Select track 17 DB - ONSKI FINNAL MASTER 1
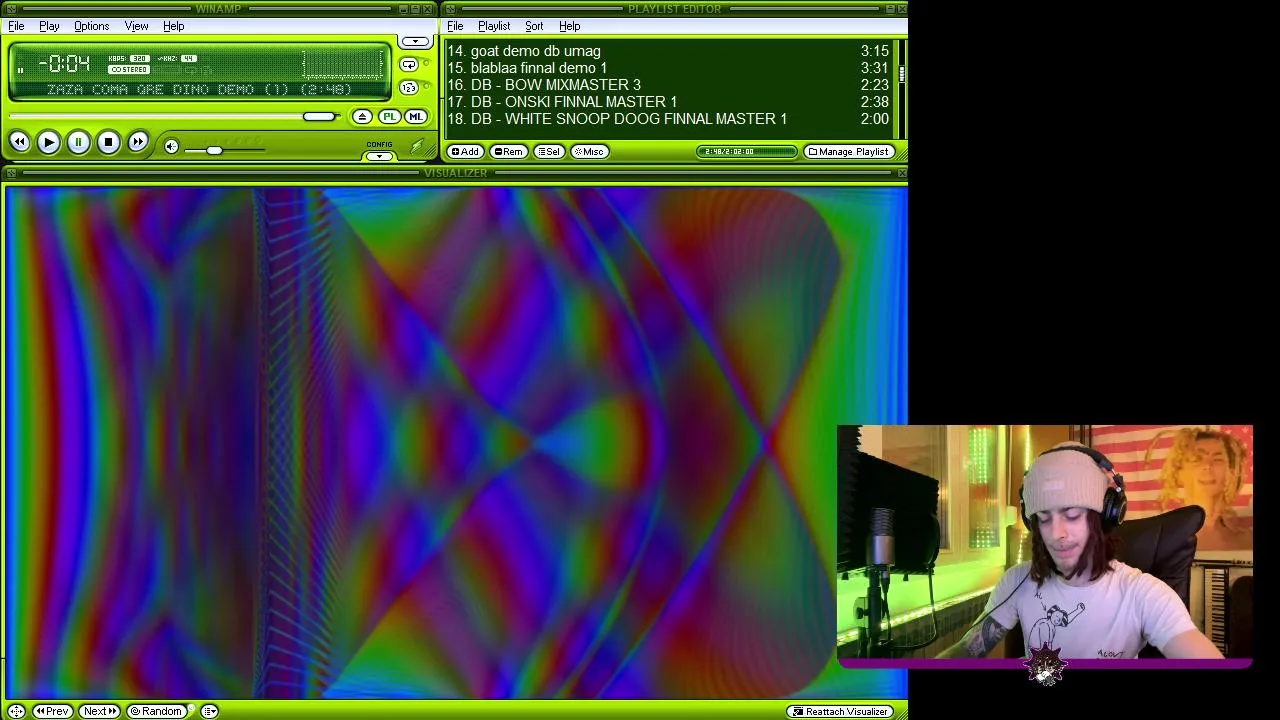The height and width of the screenshot is (720, 1280). click(668, 102)
